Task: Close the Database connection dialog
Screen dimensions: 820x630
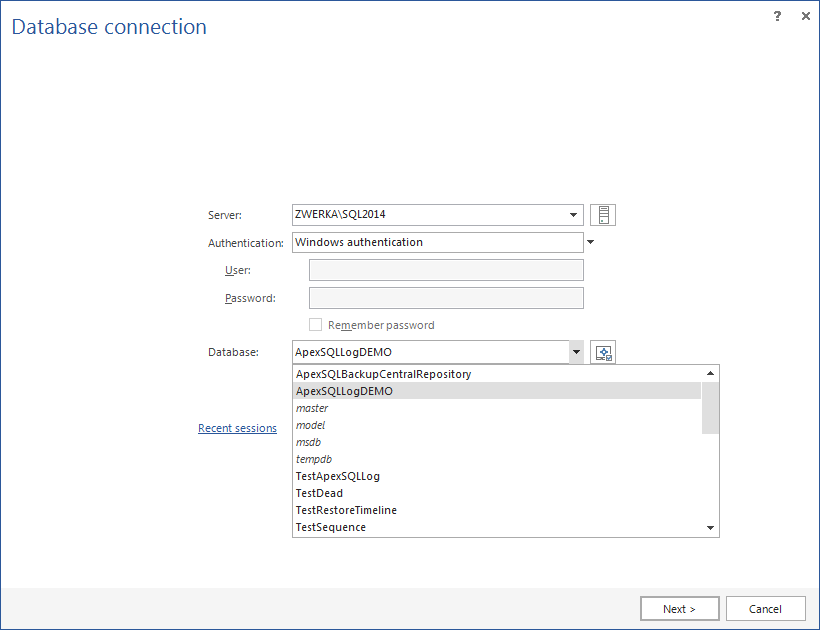Action: (806, 16)
